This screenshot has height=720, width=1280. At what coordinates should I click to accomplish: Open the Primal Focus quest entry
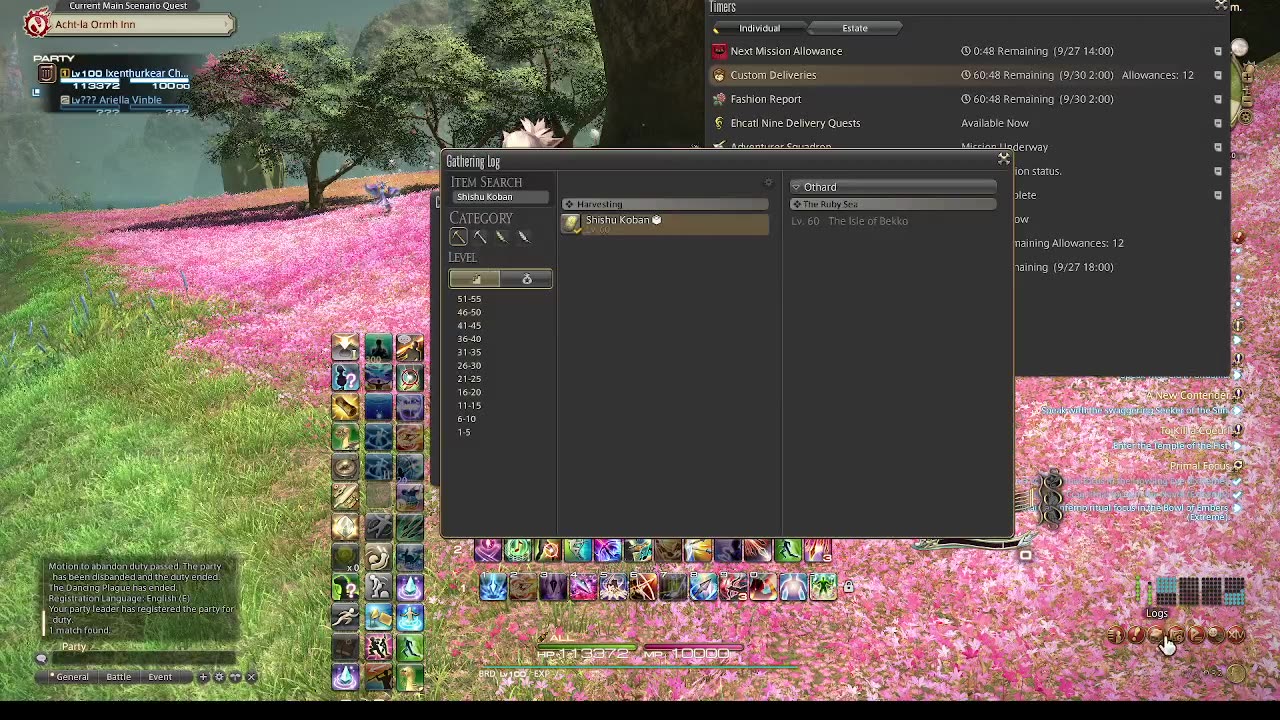[1201, 466]
